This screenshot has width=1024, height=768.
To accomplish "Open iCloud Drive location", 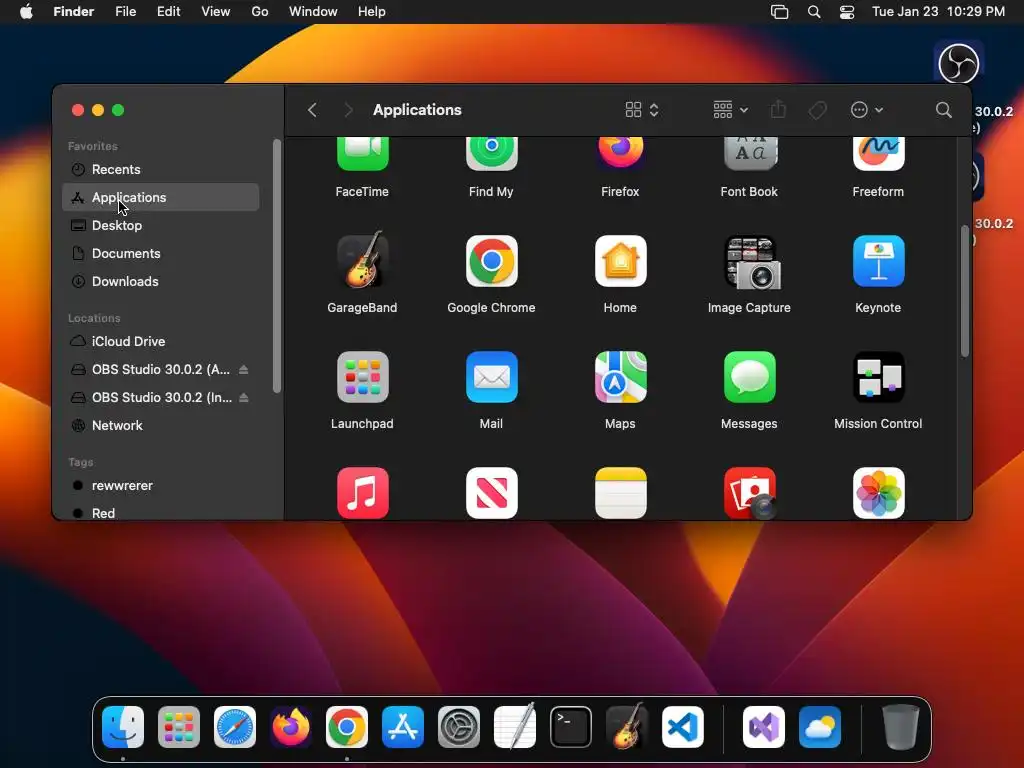I will click(x=161, y=341).
